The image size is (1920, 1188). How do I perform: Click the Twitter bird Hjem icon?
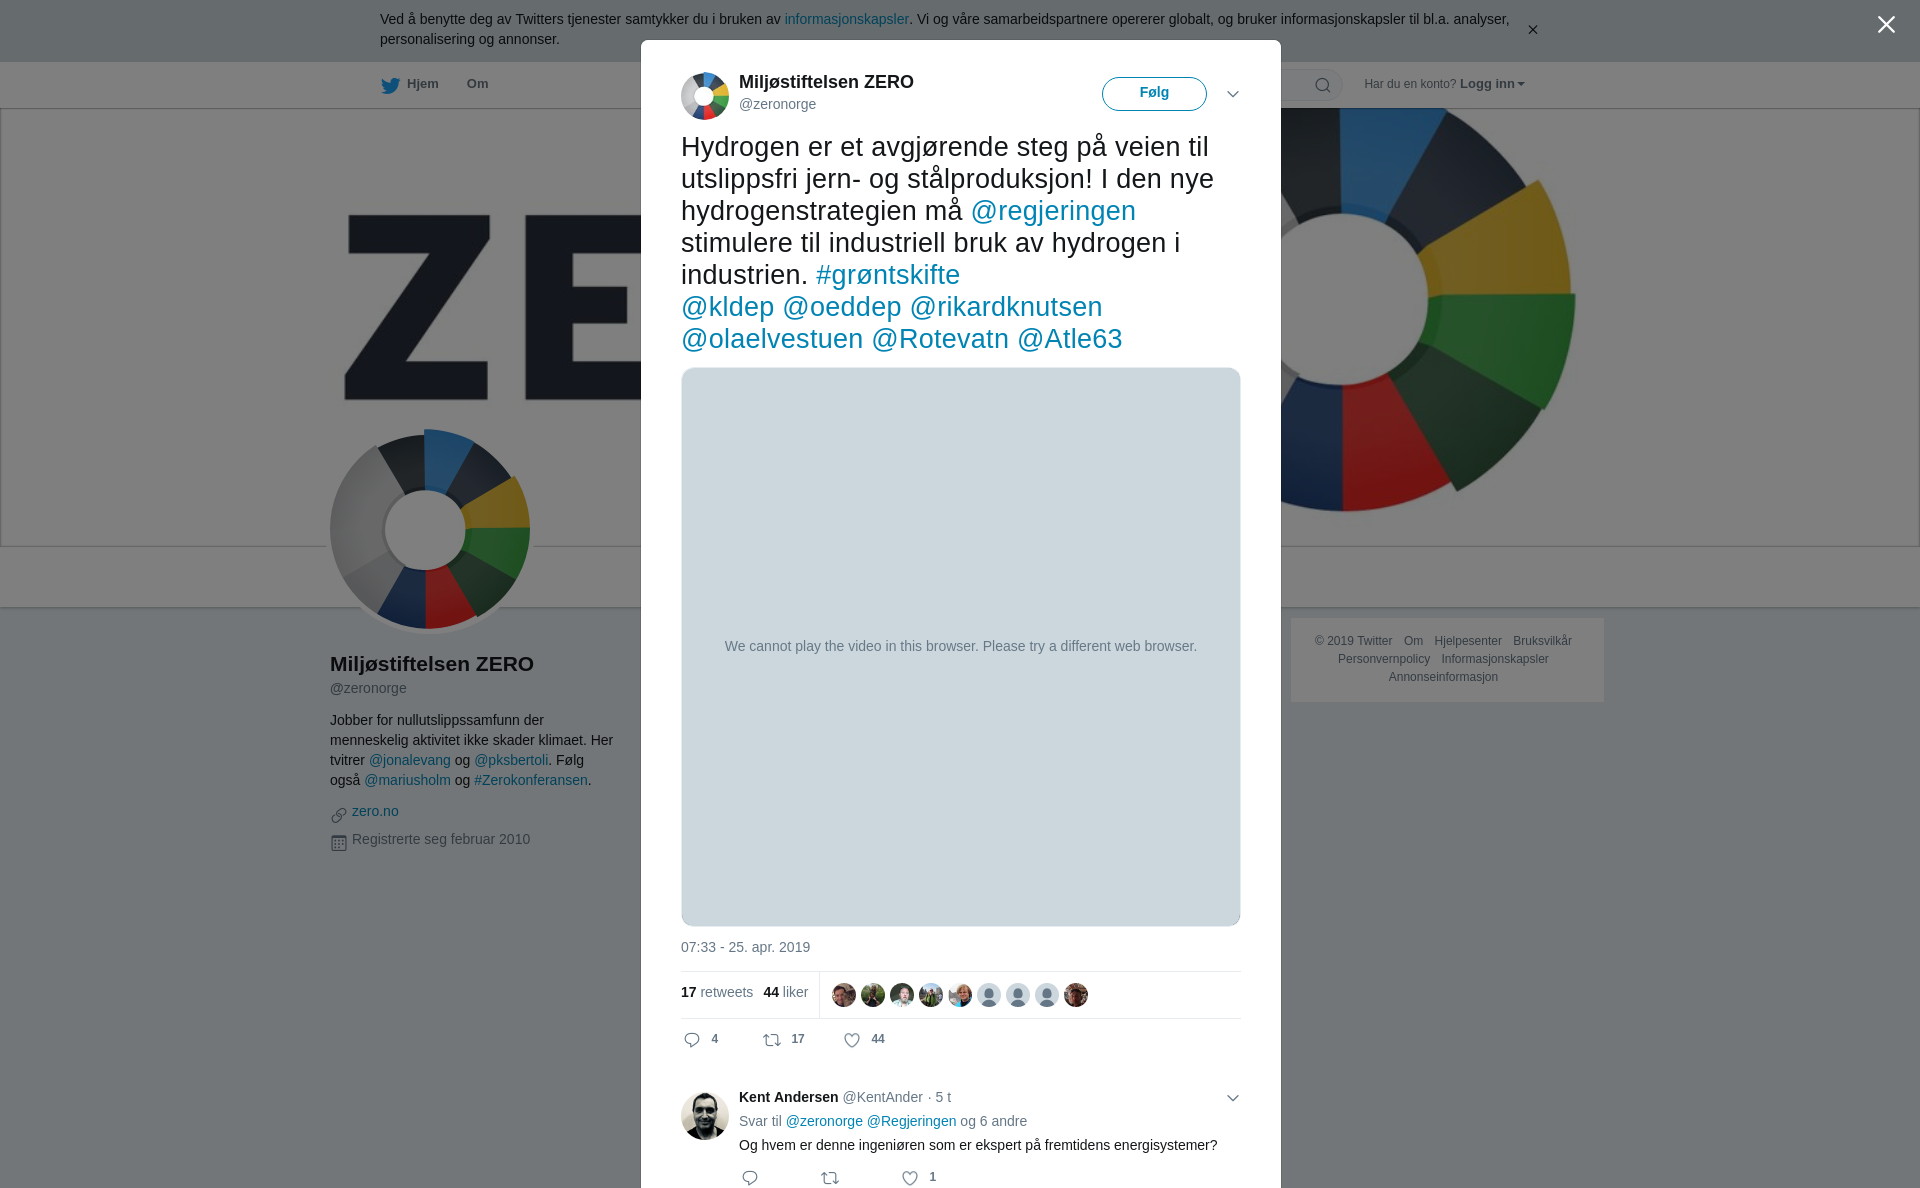pos(390,85)
